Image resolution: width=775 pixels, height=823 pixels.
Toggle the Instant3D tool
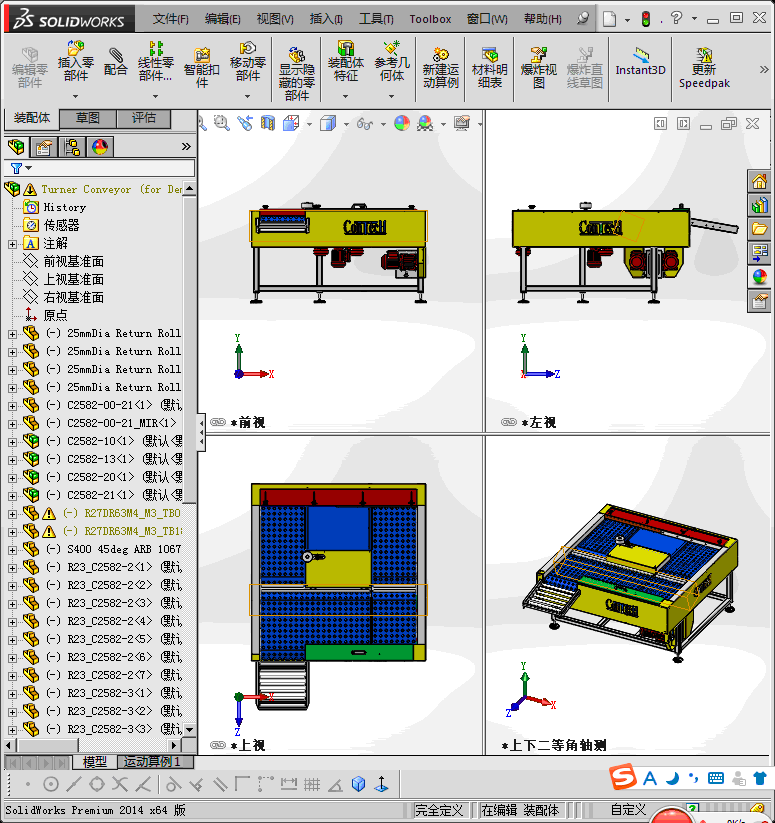pyautogui.click(x=640, y=61)
